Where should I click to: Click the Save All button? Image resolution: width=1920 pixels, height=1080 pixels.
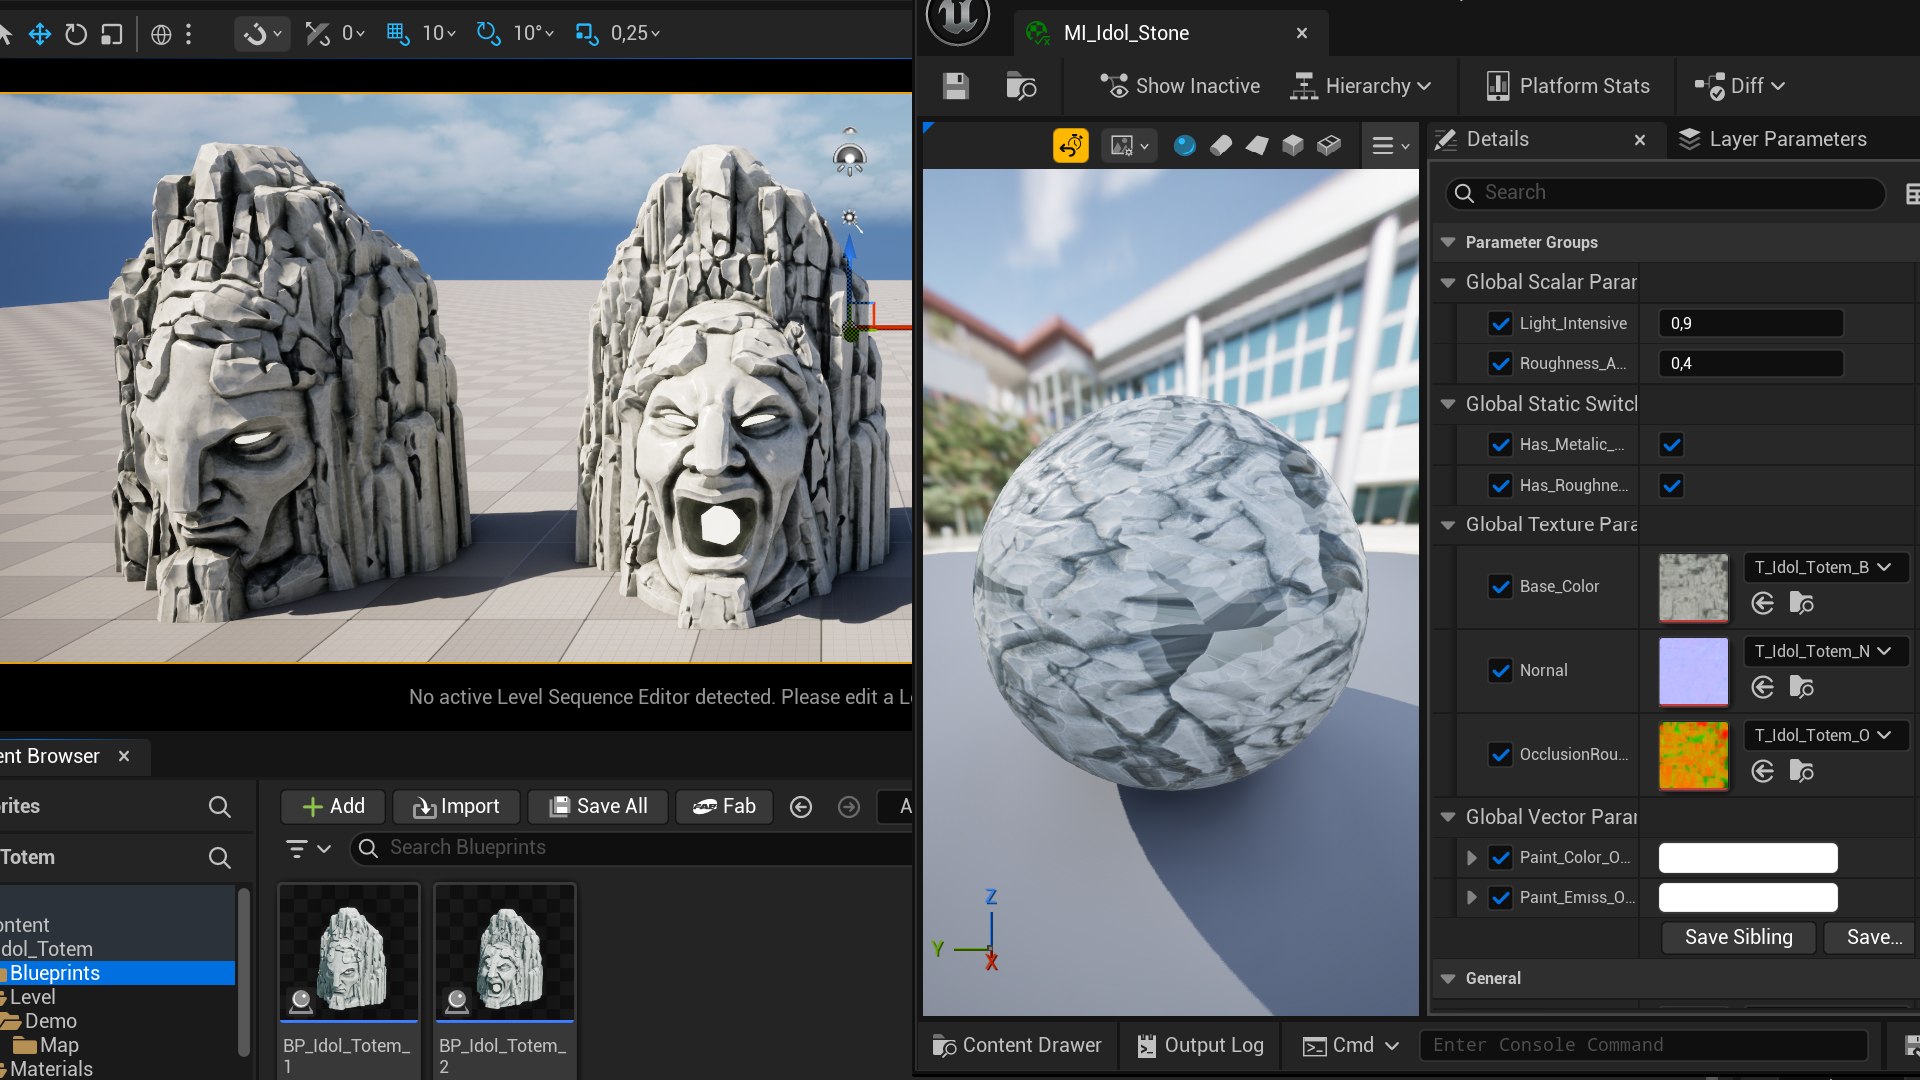tap(598, 807)
